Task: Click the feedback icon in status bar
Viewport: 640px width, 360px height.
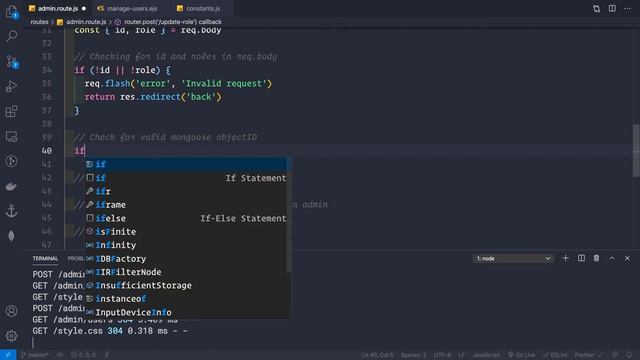Action: pos(615,355)
